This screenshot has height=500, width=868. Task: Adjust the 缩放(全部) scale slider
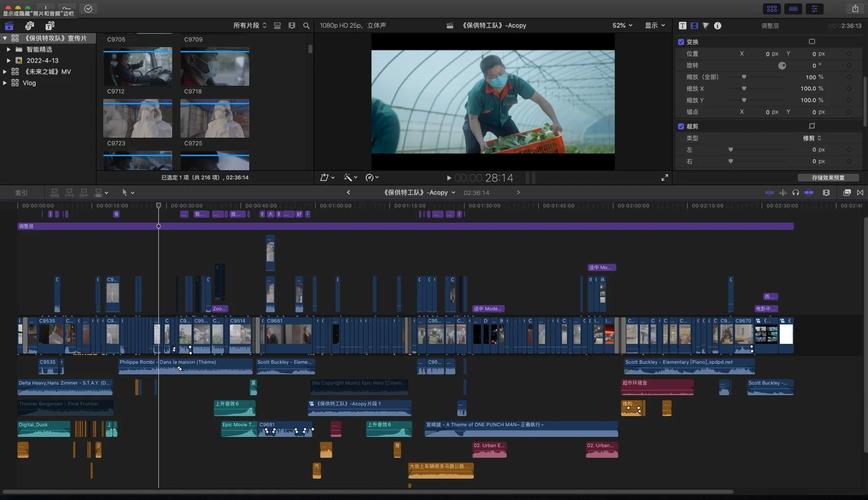click(743, 77)
